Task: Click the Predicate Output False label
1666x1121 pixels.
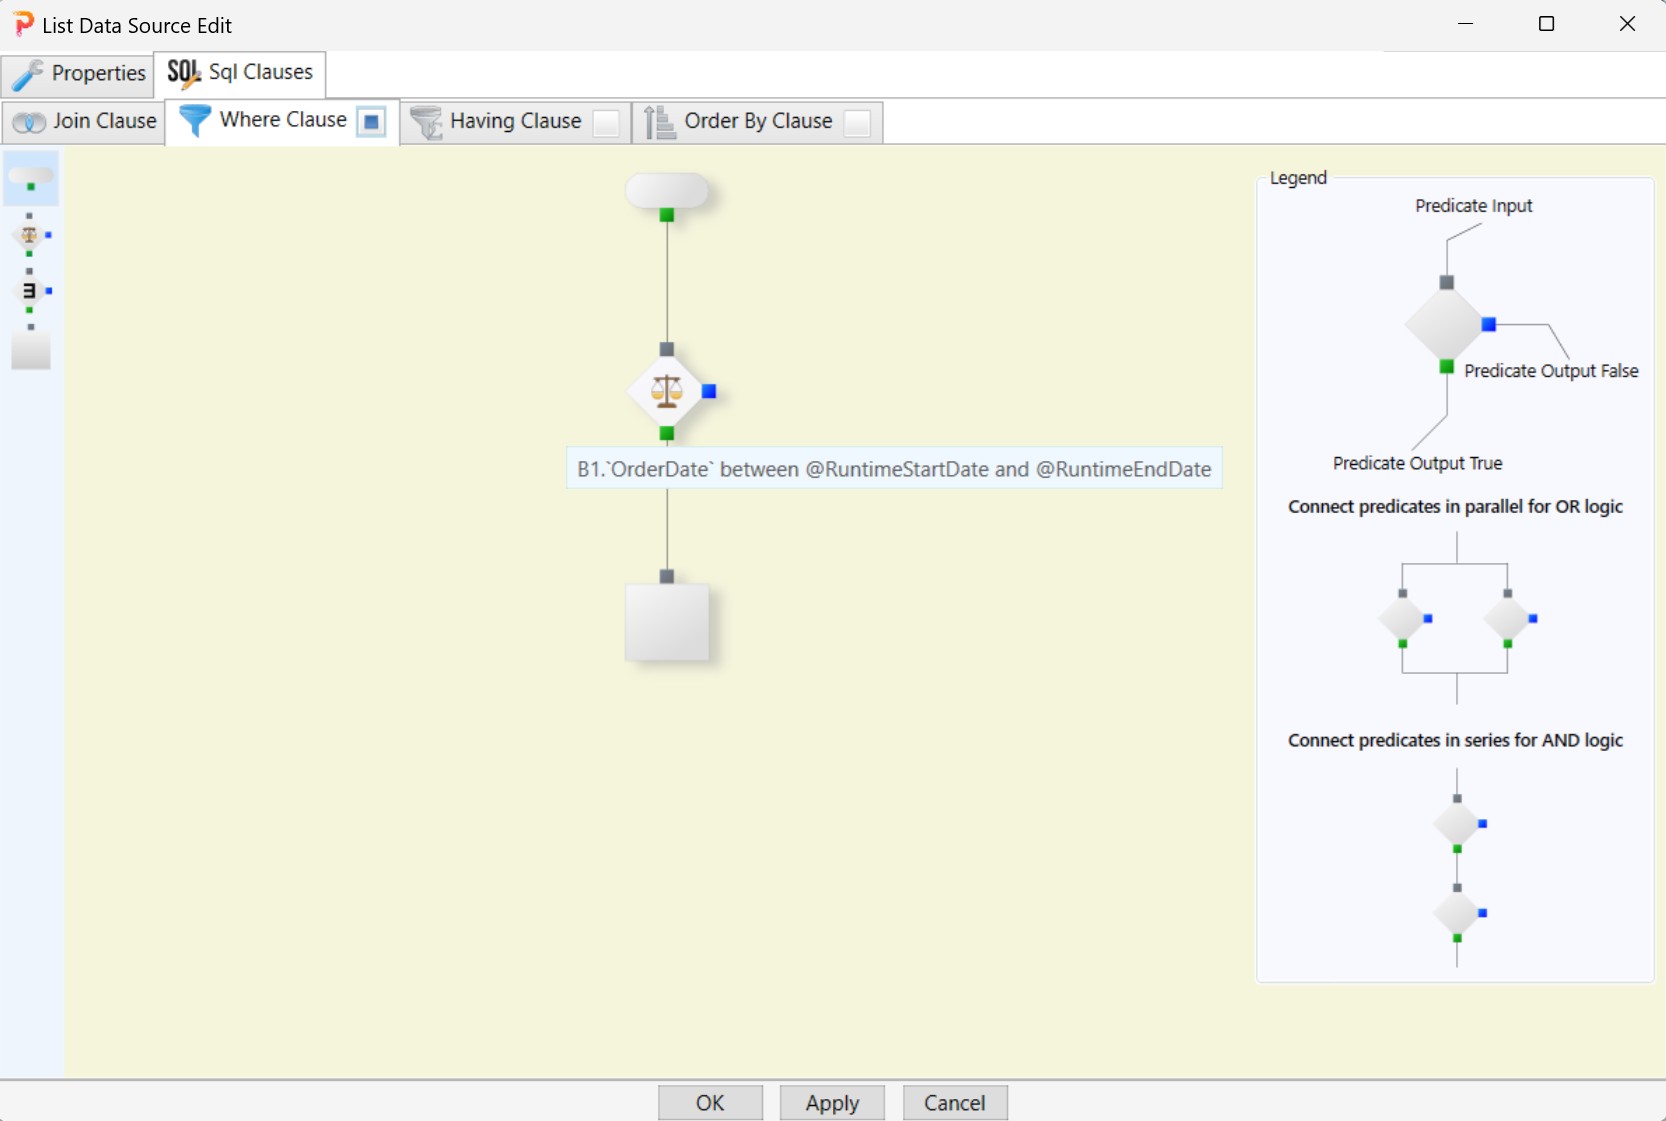Action: pyautogui.click(x=1551, y=371)
